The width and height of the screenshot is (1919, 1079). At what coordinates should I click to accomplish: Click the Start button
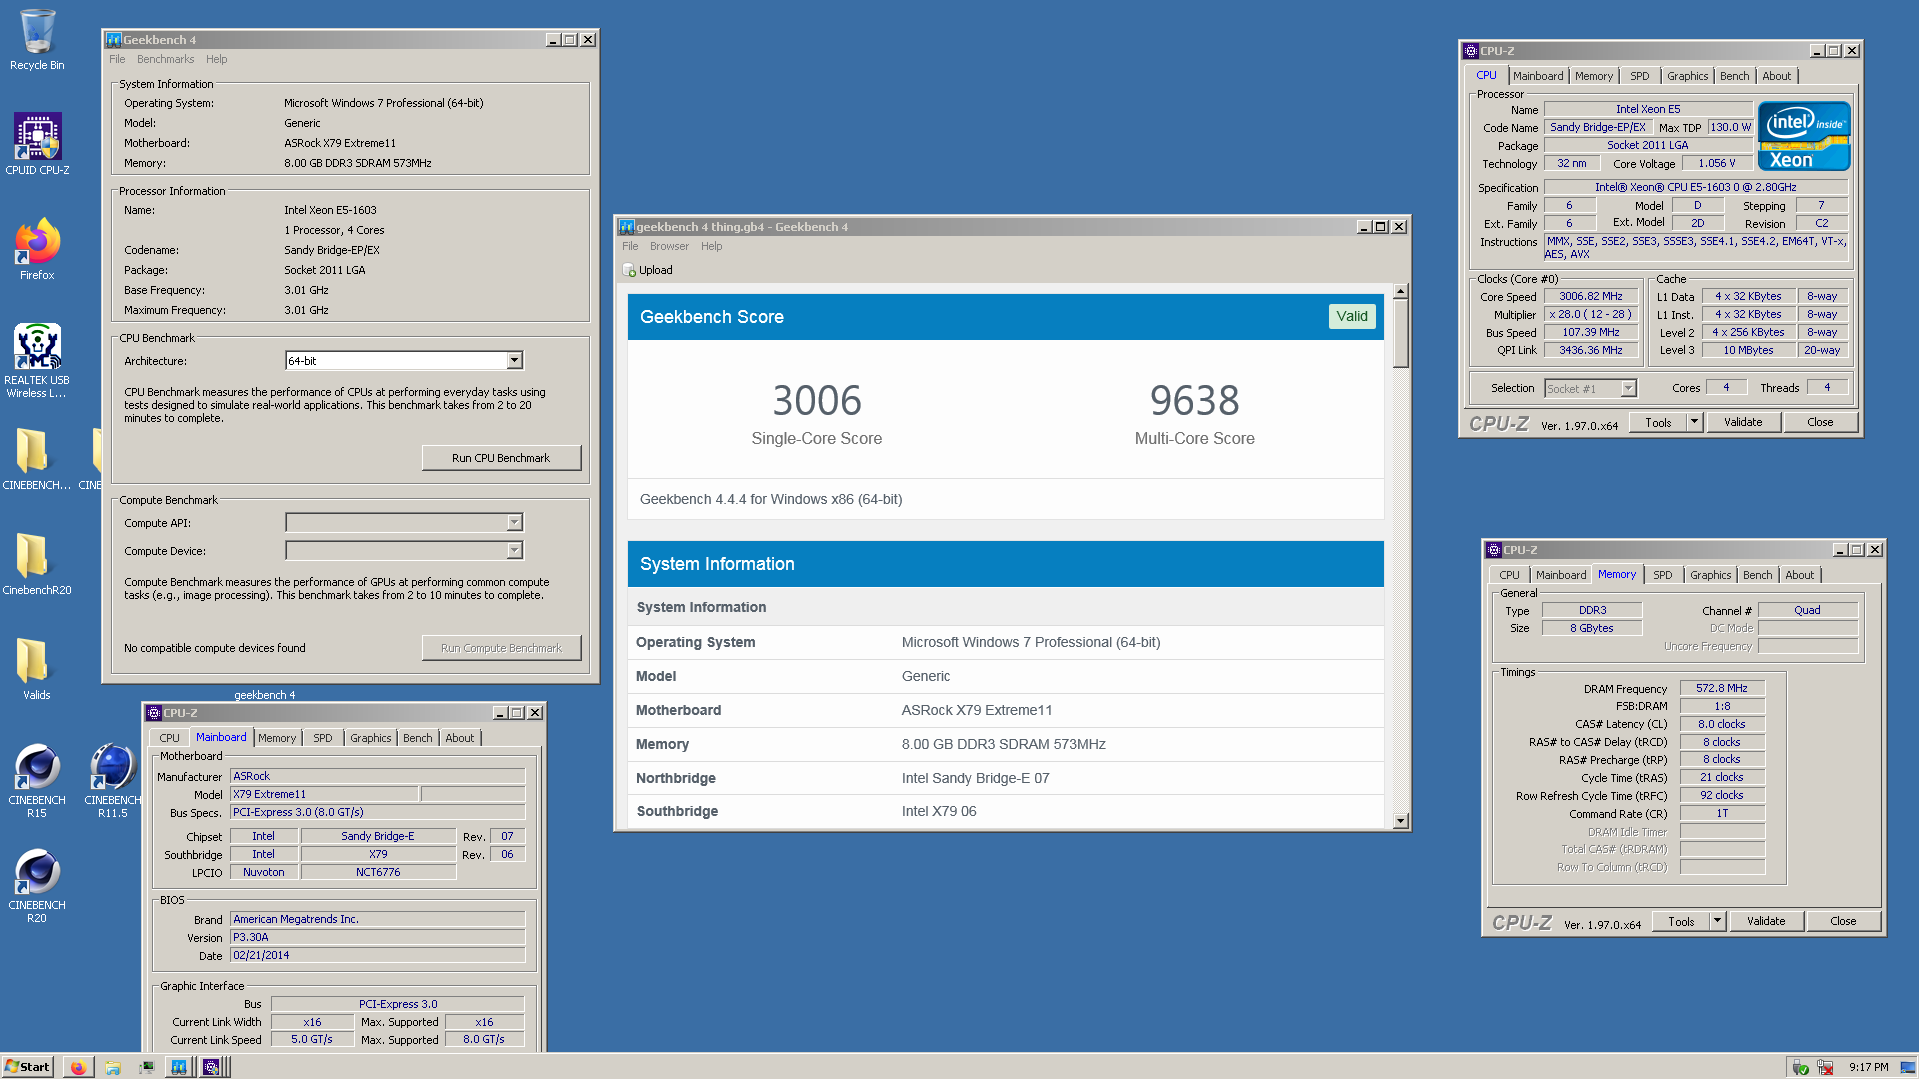(x=28, y=1067)
